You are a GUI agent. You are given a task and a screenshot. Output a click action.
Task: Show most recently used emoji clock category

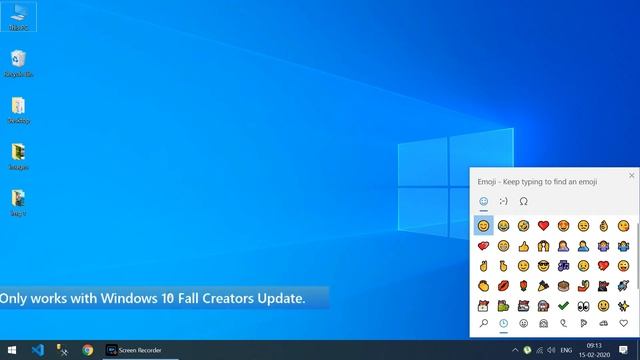[503, 324]
